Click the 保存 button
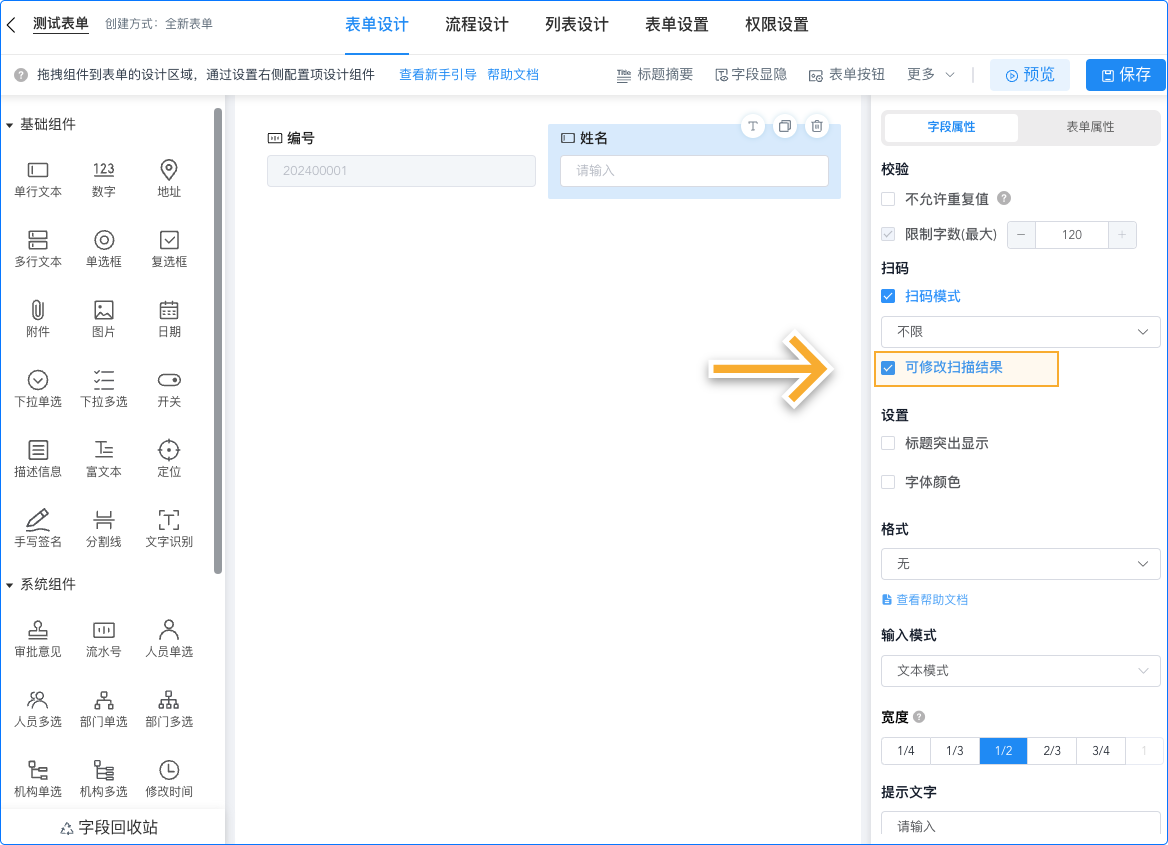 1125,74
